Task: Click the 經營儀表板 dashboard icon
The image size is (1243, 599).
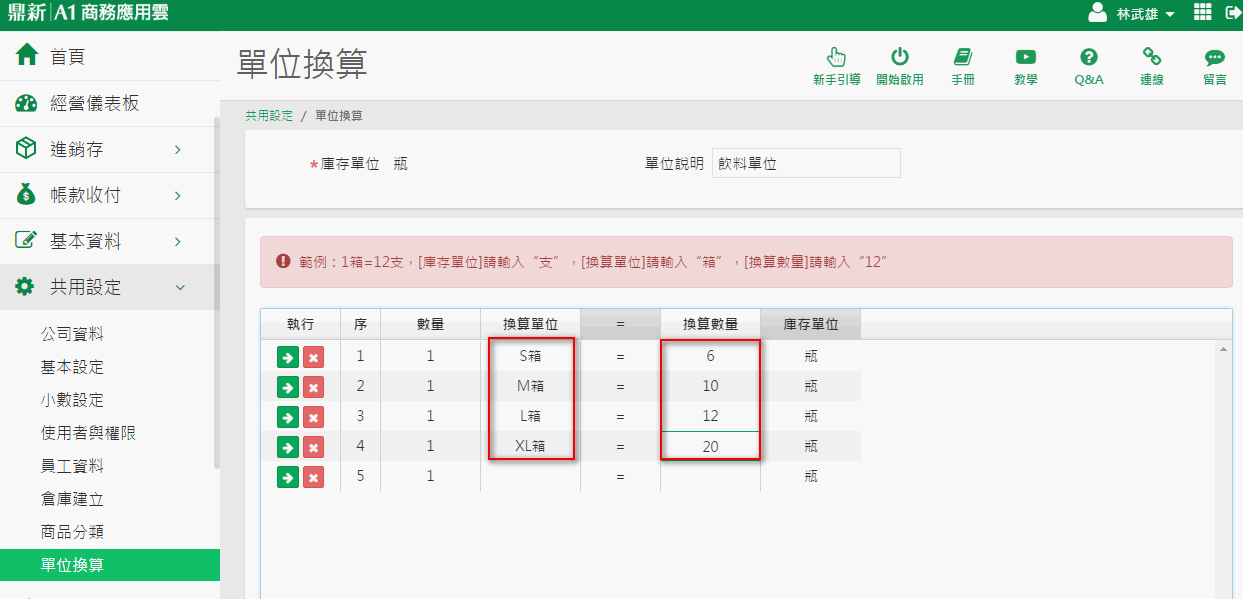Action: pyautogui.click(x=27, y=103)
